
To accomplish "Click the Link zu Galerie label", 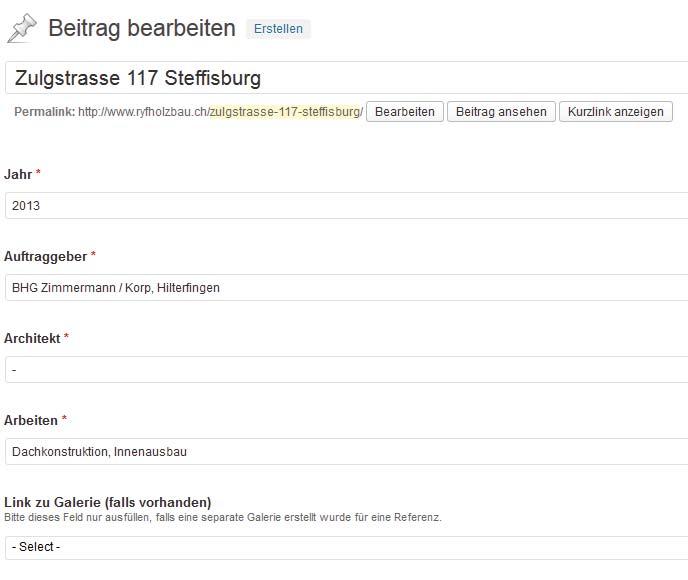I will (108, 502).
